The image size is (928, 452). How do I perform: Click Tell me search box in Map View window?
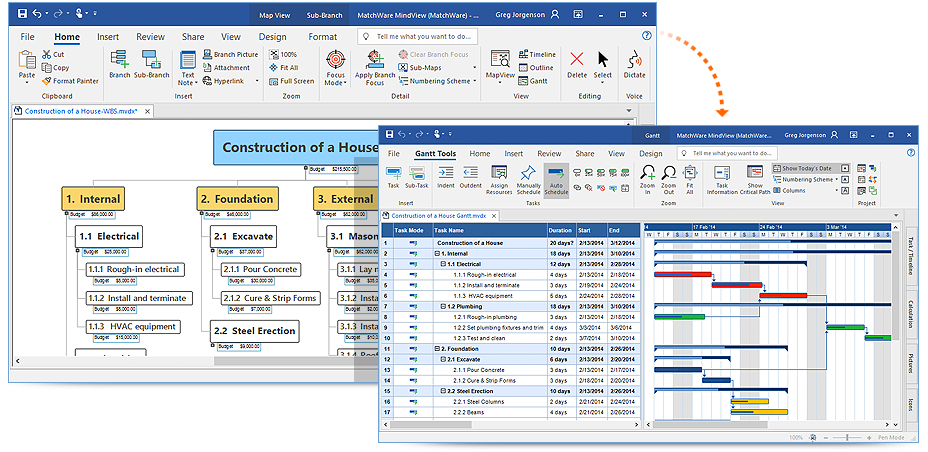click(x=417, y=36)
